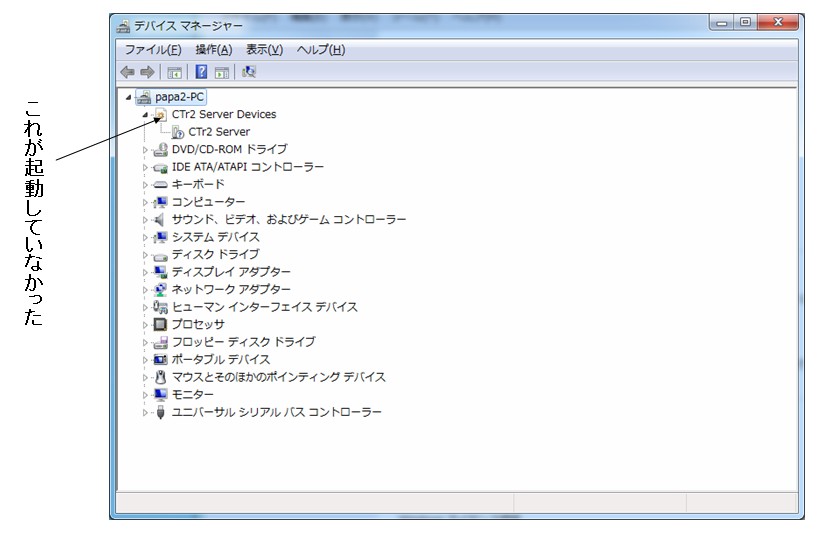The width and height of the screenshot is (831, 538).
Task: Open the 表示(V) menu
Action: click(x=264, y=50)
